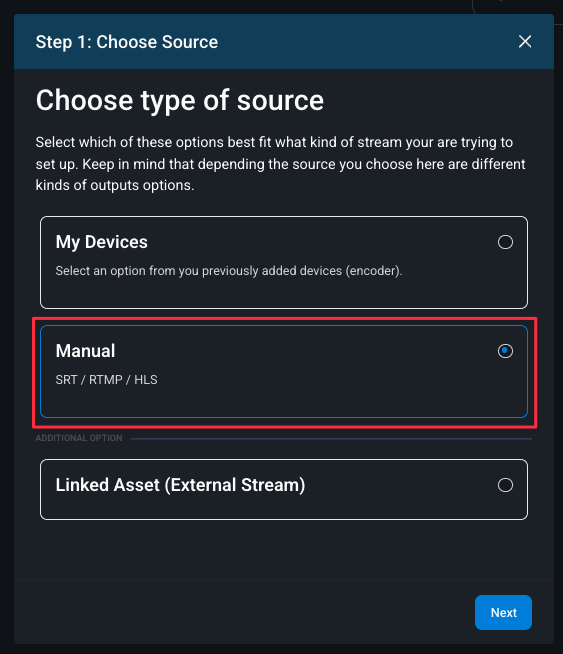
Task: Click the dark backdrop outside the dialog
Action: [x=6, y=334]
